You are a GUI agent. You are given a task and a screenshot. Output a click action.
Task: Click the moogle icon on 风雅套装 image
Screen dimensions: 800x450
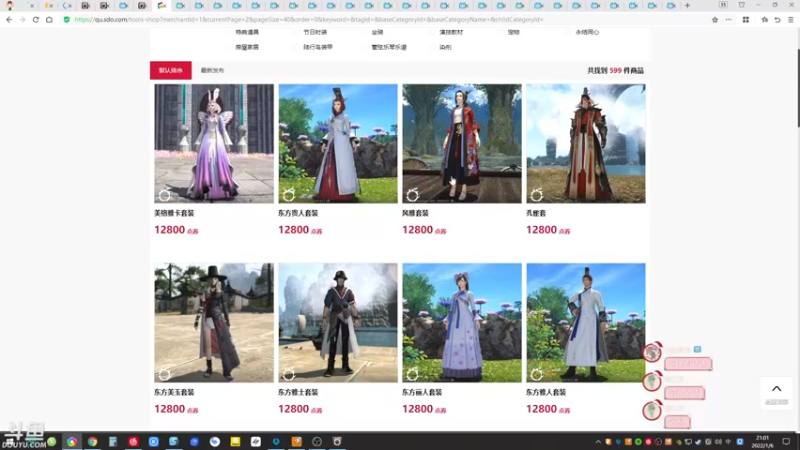pos(412,194)
